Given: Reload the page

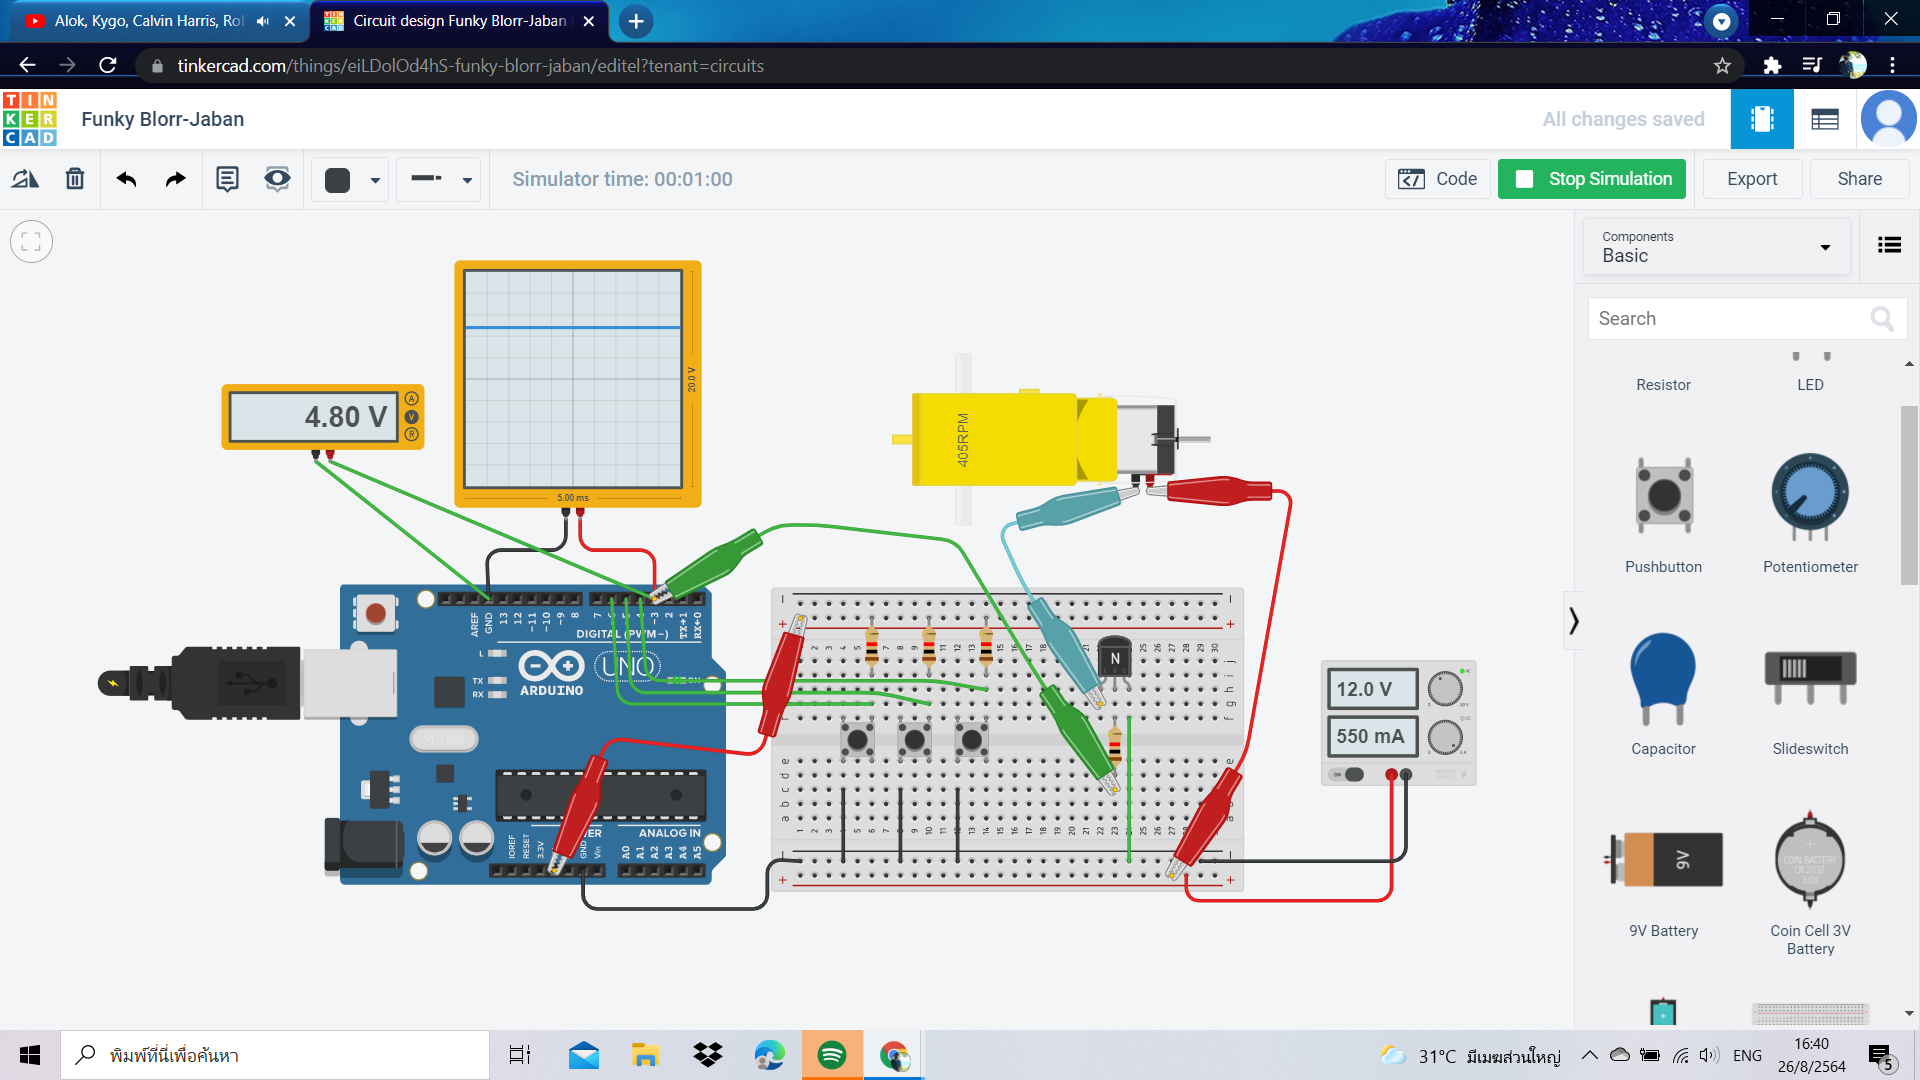Looking at the screenshot, I should click(108, 66).
